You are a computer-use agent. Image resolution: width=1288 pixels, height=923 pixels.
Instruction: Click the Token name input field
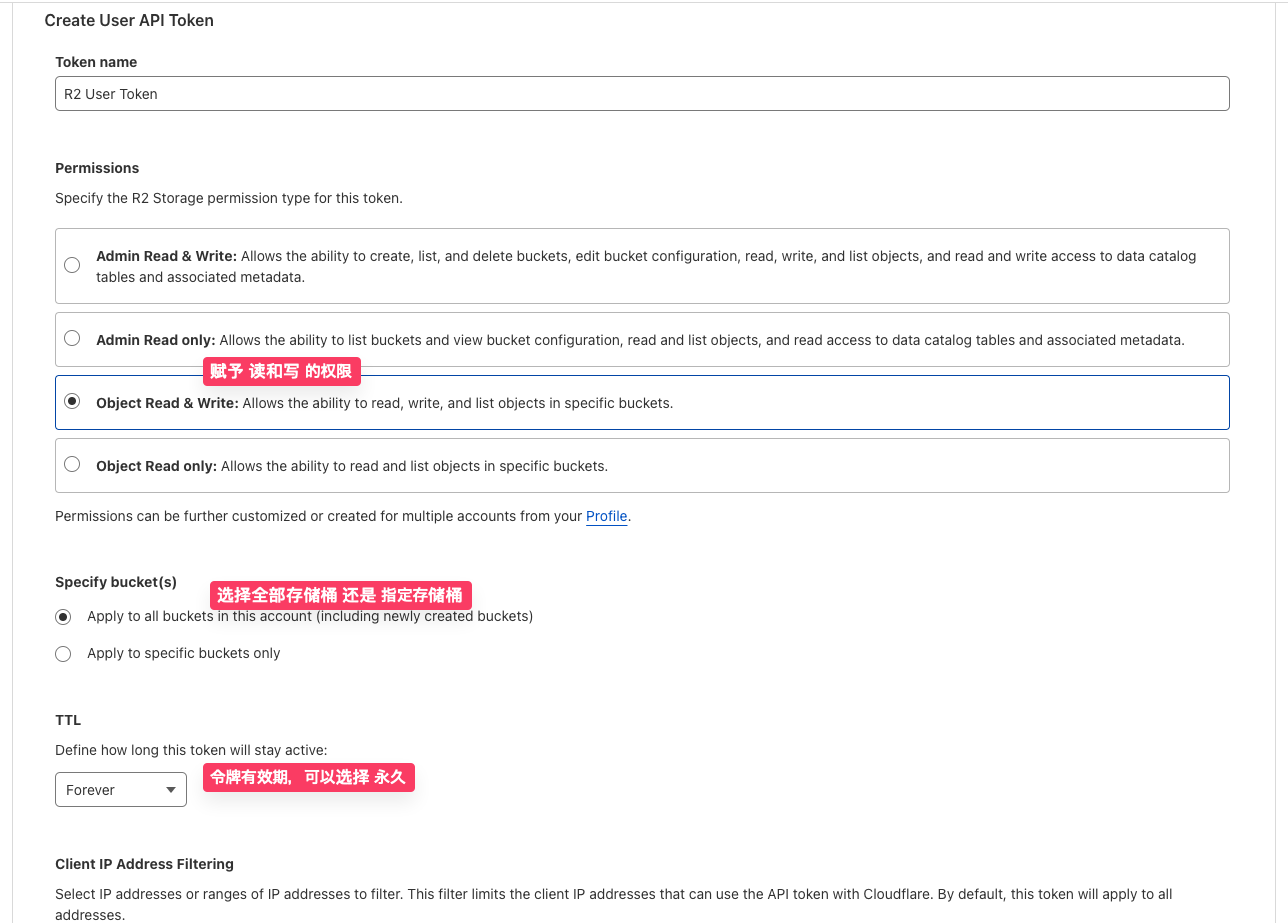[641, 94]
